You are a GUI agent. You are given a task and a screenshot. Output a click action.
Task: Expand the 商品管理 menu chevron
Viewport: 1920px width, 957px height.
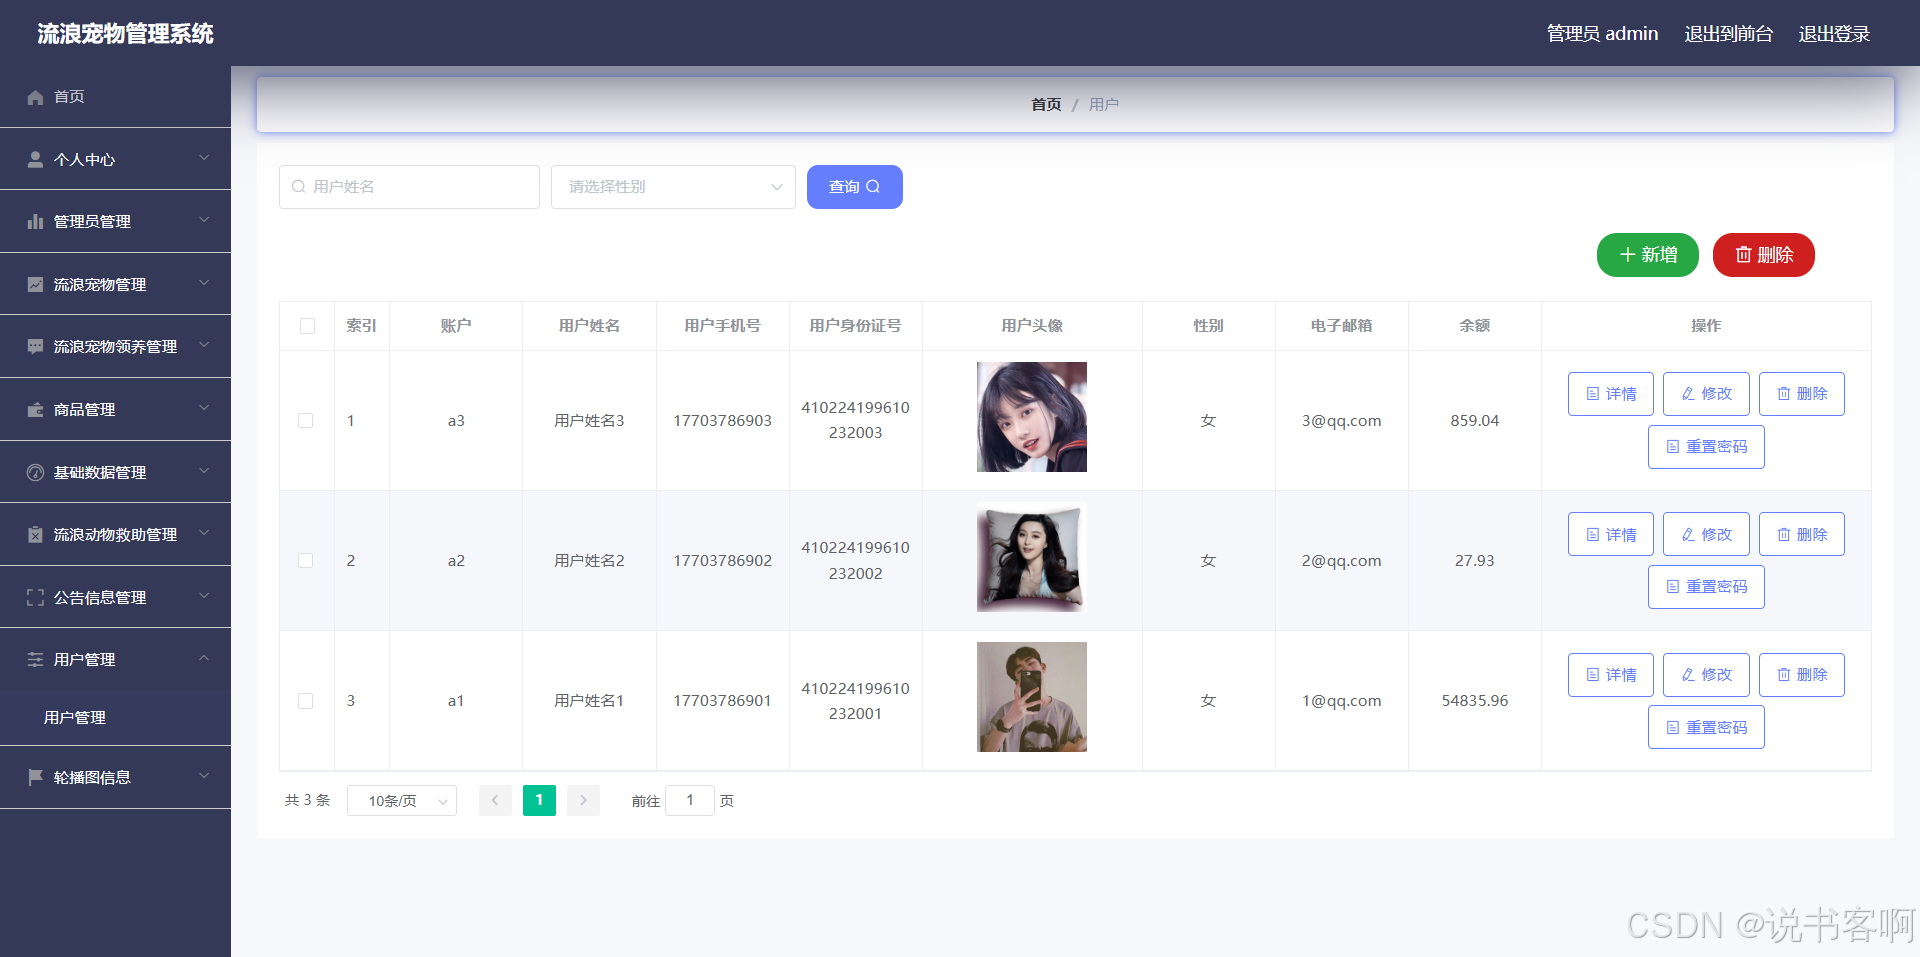tap(204, 408)
